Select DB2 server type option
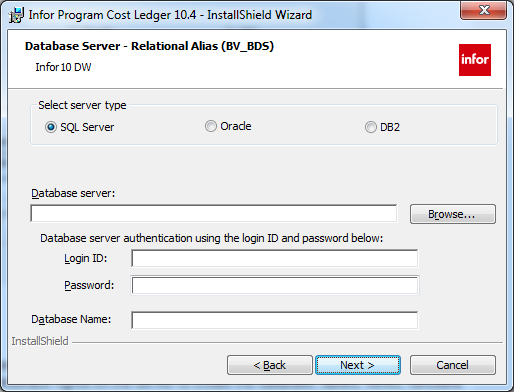The image size is (514, 392). 370,127
